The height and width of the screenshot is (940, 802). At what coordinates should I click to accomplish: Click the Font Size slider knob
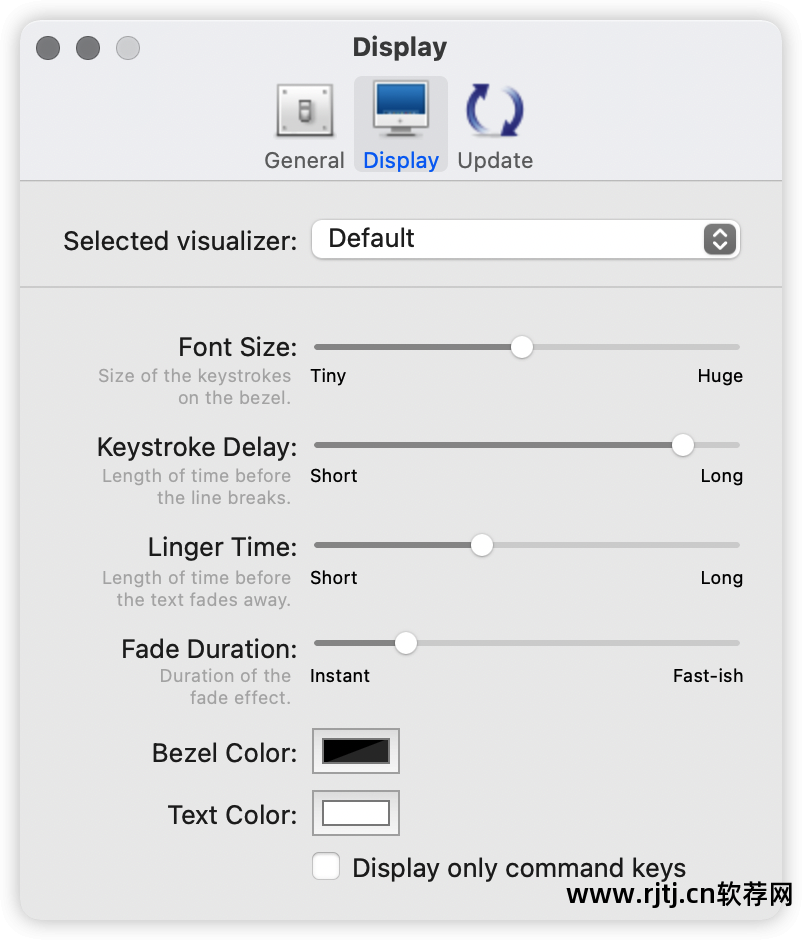point(521,347)
